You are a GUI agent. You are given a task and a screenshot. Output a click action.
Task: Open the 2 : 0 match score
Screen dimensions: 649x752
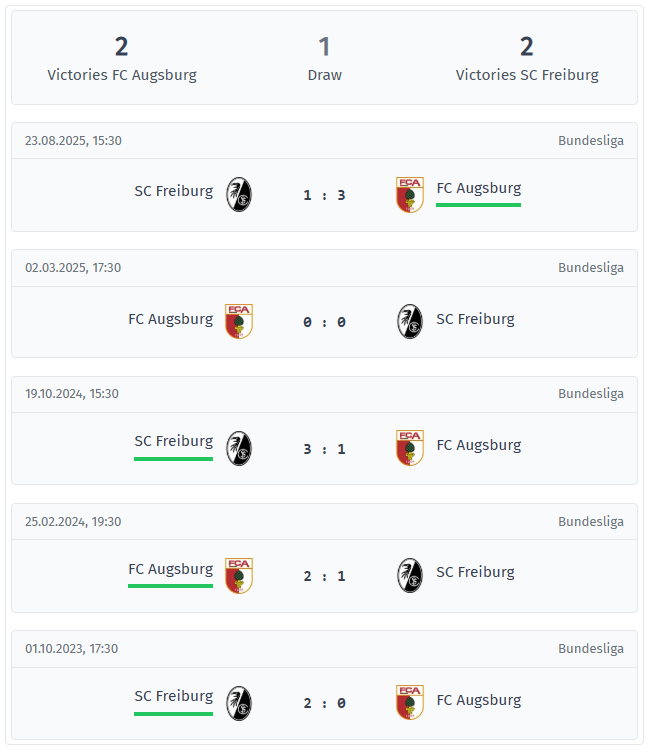pos(324,703)
